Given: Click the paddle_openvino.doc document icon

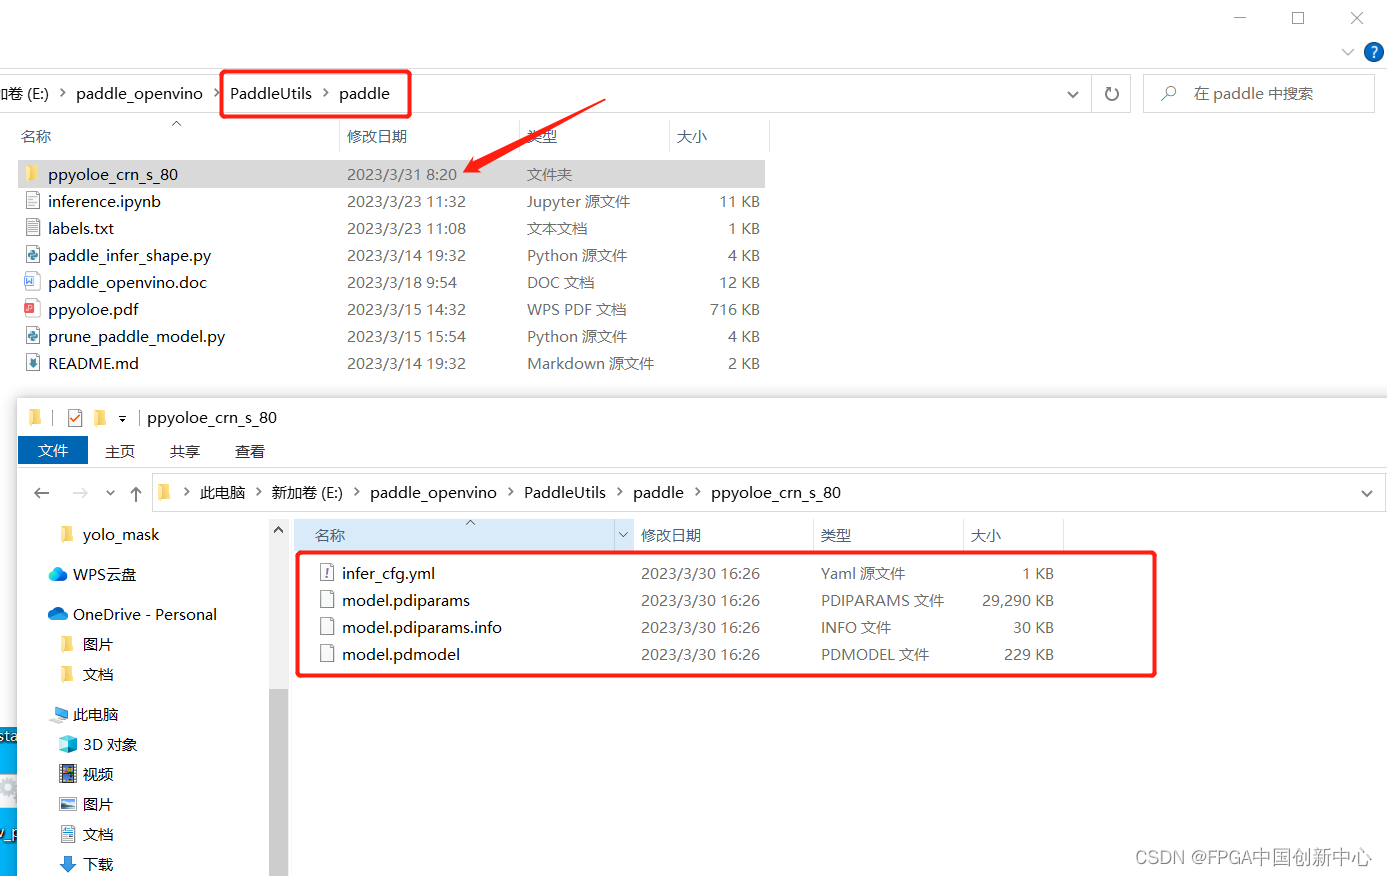Looking at the screenshot, I should click(x=32, y=282).
